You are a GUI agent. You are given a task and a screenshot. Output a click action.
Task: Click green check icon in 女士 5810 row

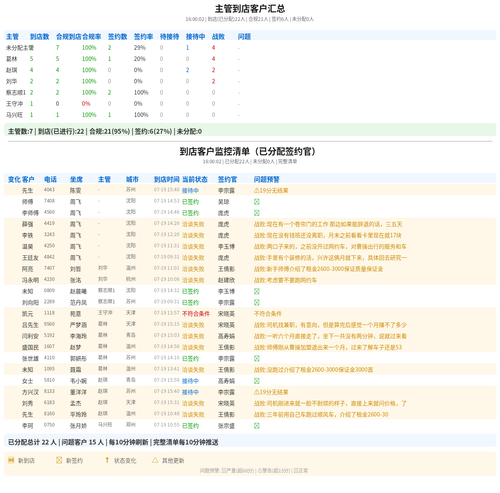pos(257,381)
